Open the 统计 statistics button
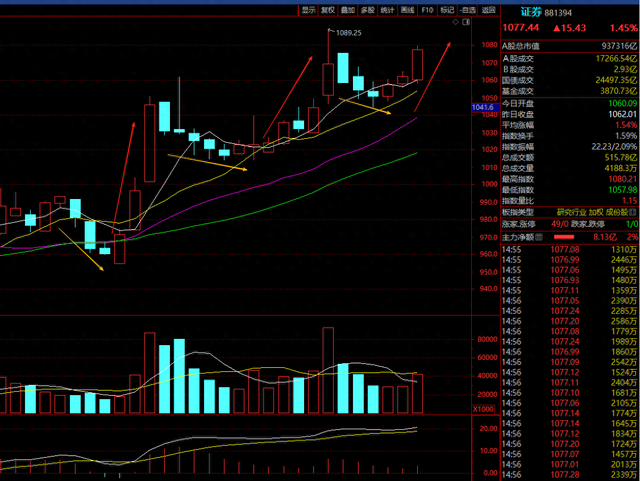Image resolution: width=640 pixels, height=481 pixels. click(x=387, y=10)
